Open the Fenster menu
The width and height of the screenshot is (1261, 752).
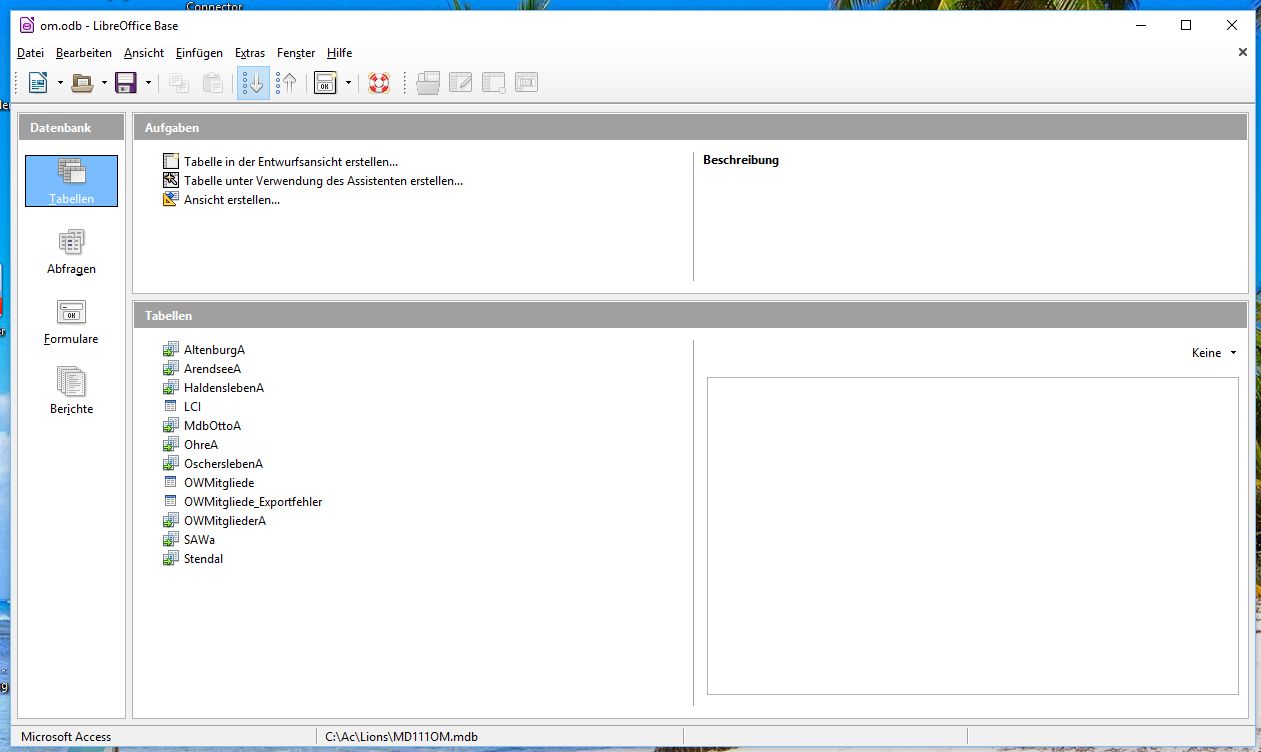(296, 53)
